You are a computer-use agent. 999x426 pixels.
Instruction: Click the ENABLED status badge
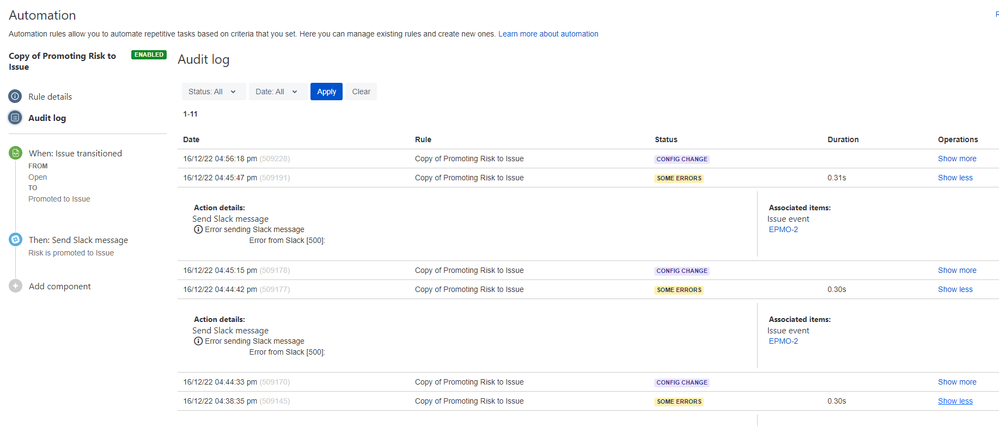[149, 55]
